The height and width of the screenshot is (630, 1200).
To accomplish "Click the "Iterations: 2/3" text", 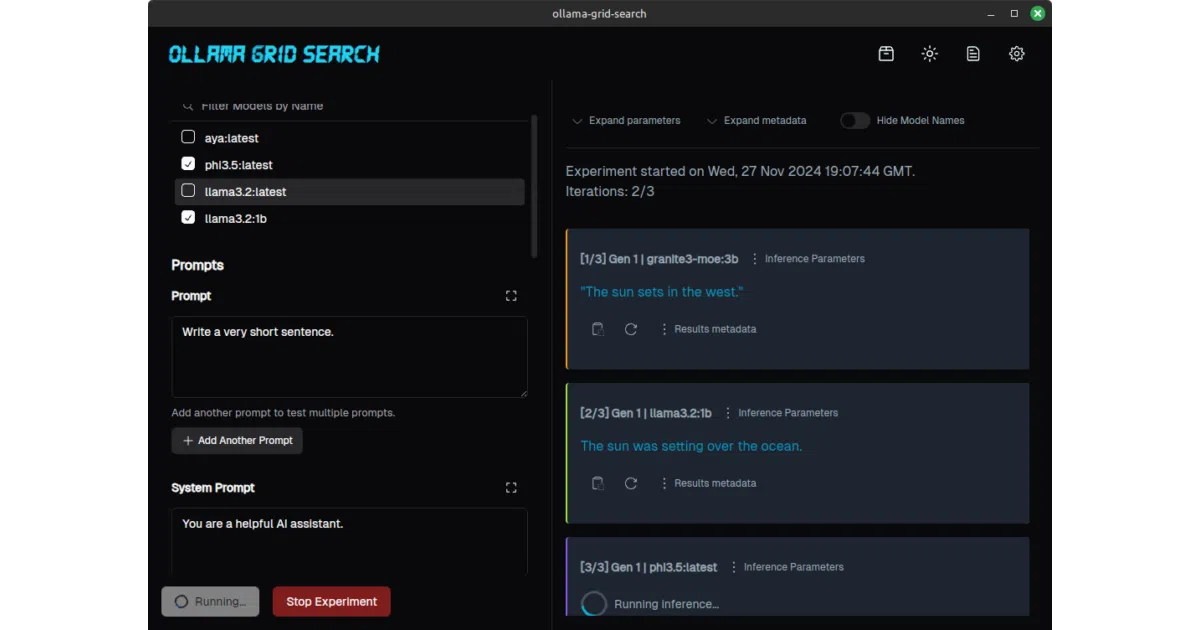I will 610,191.
